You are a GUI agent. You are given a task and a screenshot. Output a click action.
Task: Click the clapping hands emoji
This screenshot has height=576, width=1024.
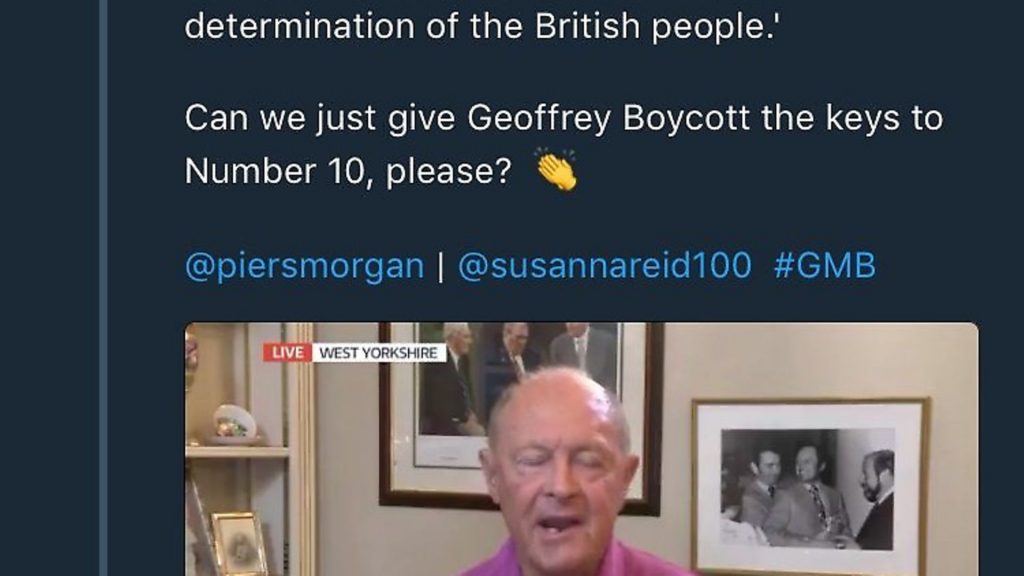tap(556, 170)
